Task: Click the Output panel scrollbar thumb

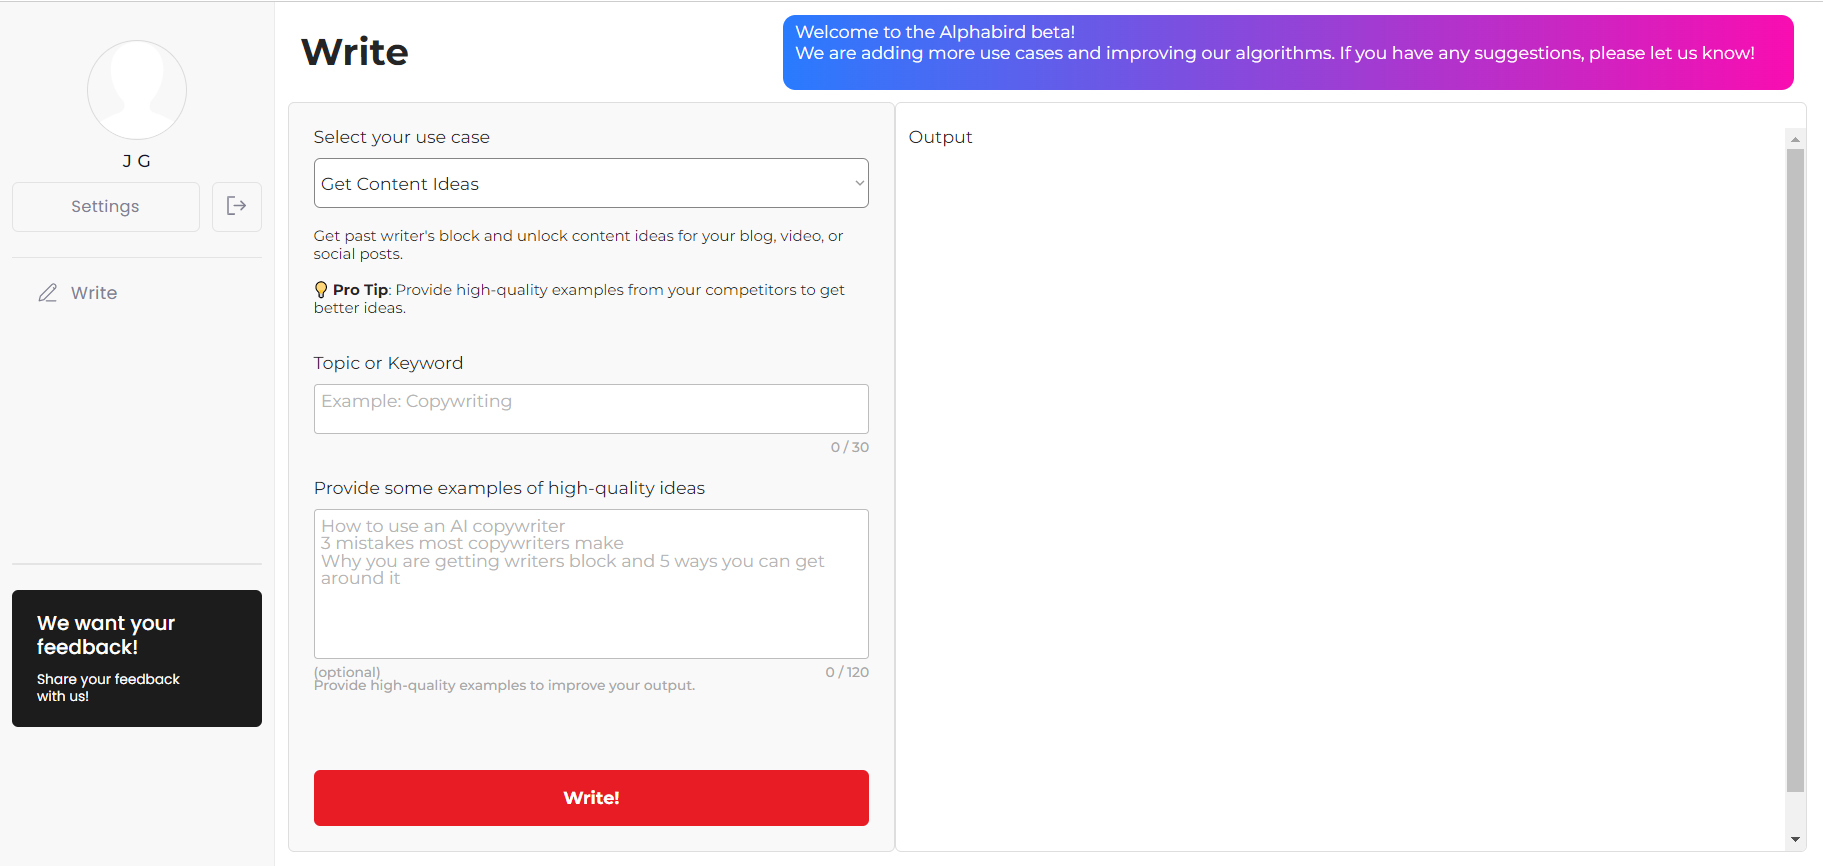Action: coord(1795,470)
